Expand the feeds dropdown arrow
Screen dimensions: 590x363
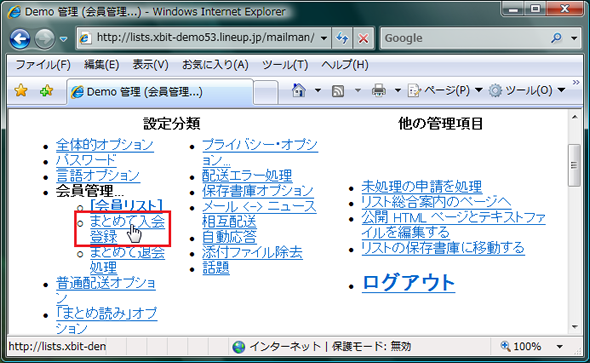tap(358, 90)
